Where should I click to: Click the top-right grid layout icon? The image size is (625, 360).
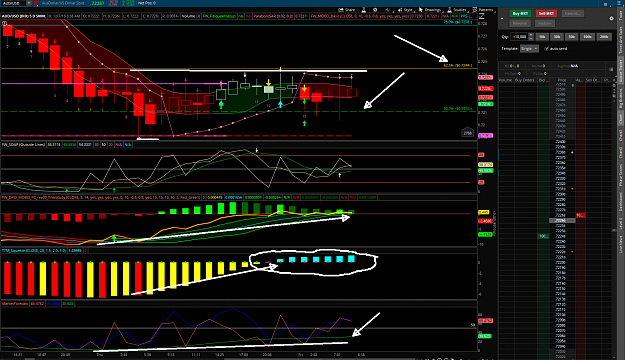click(606, 5)
